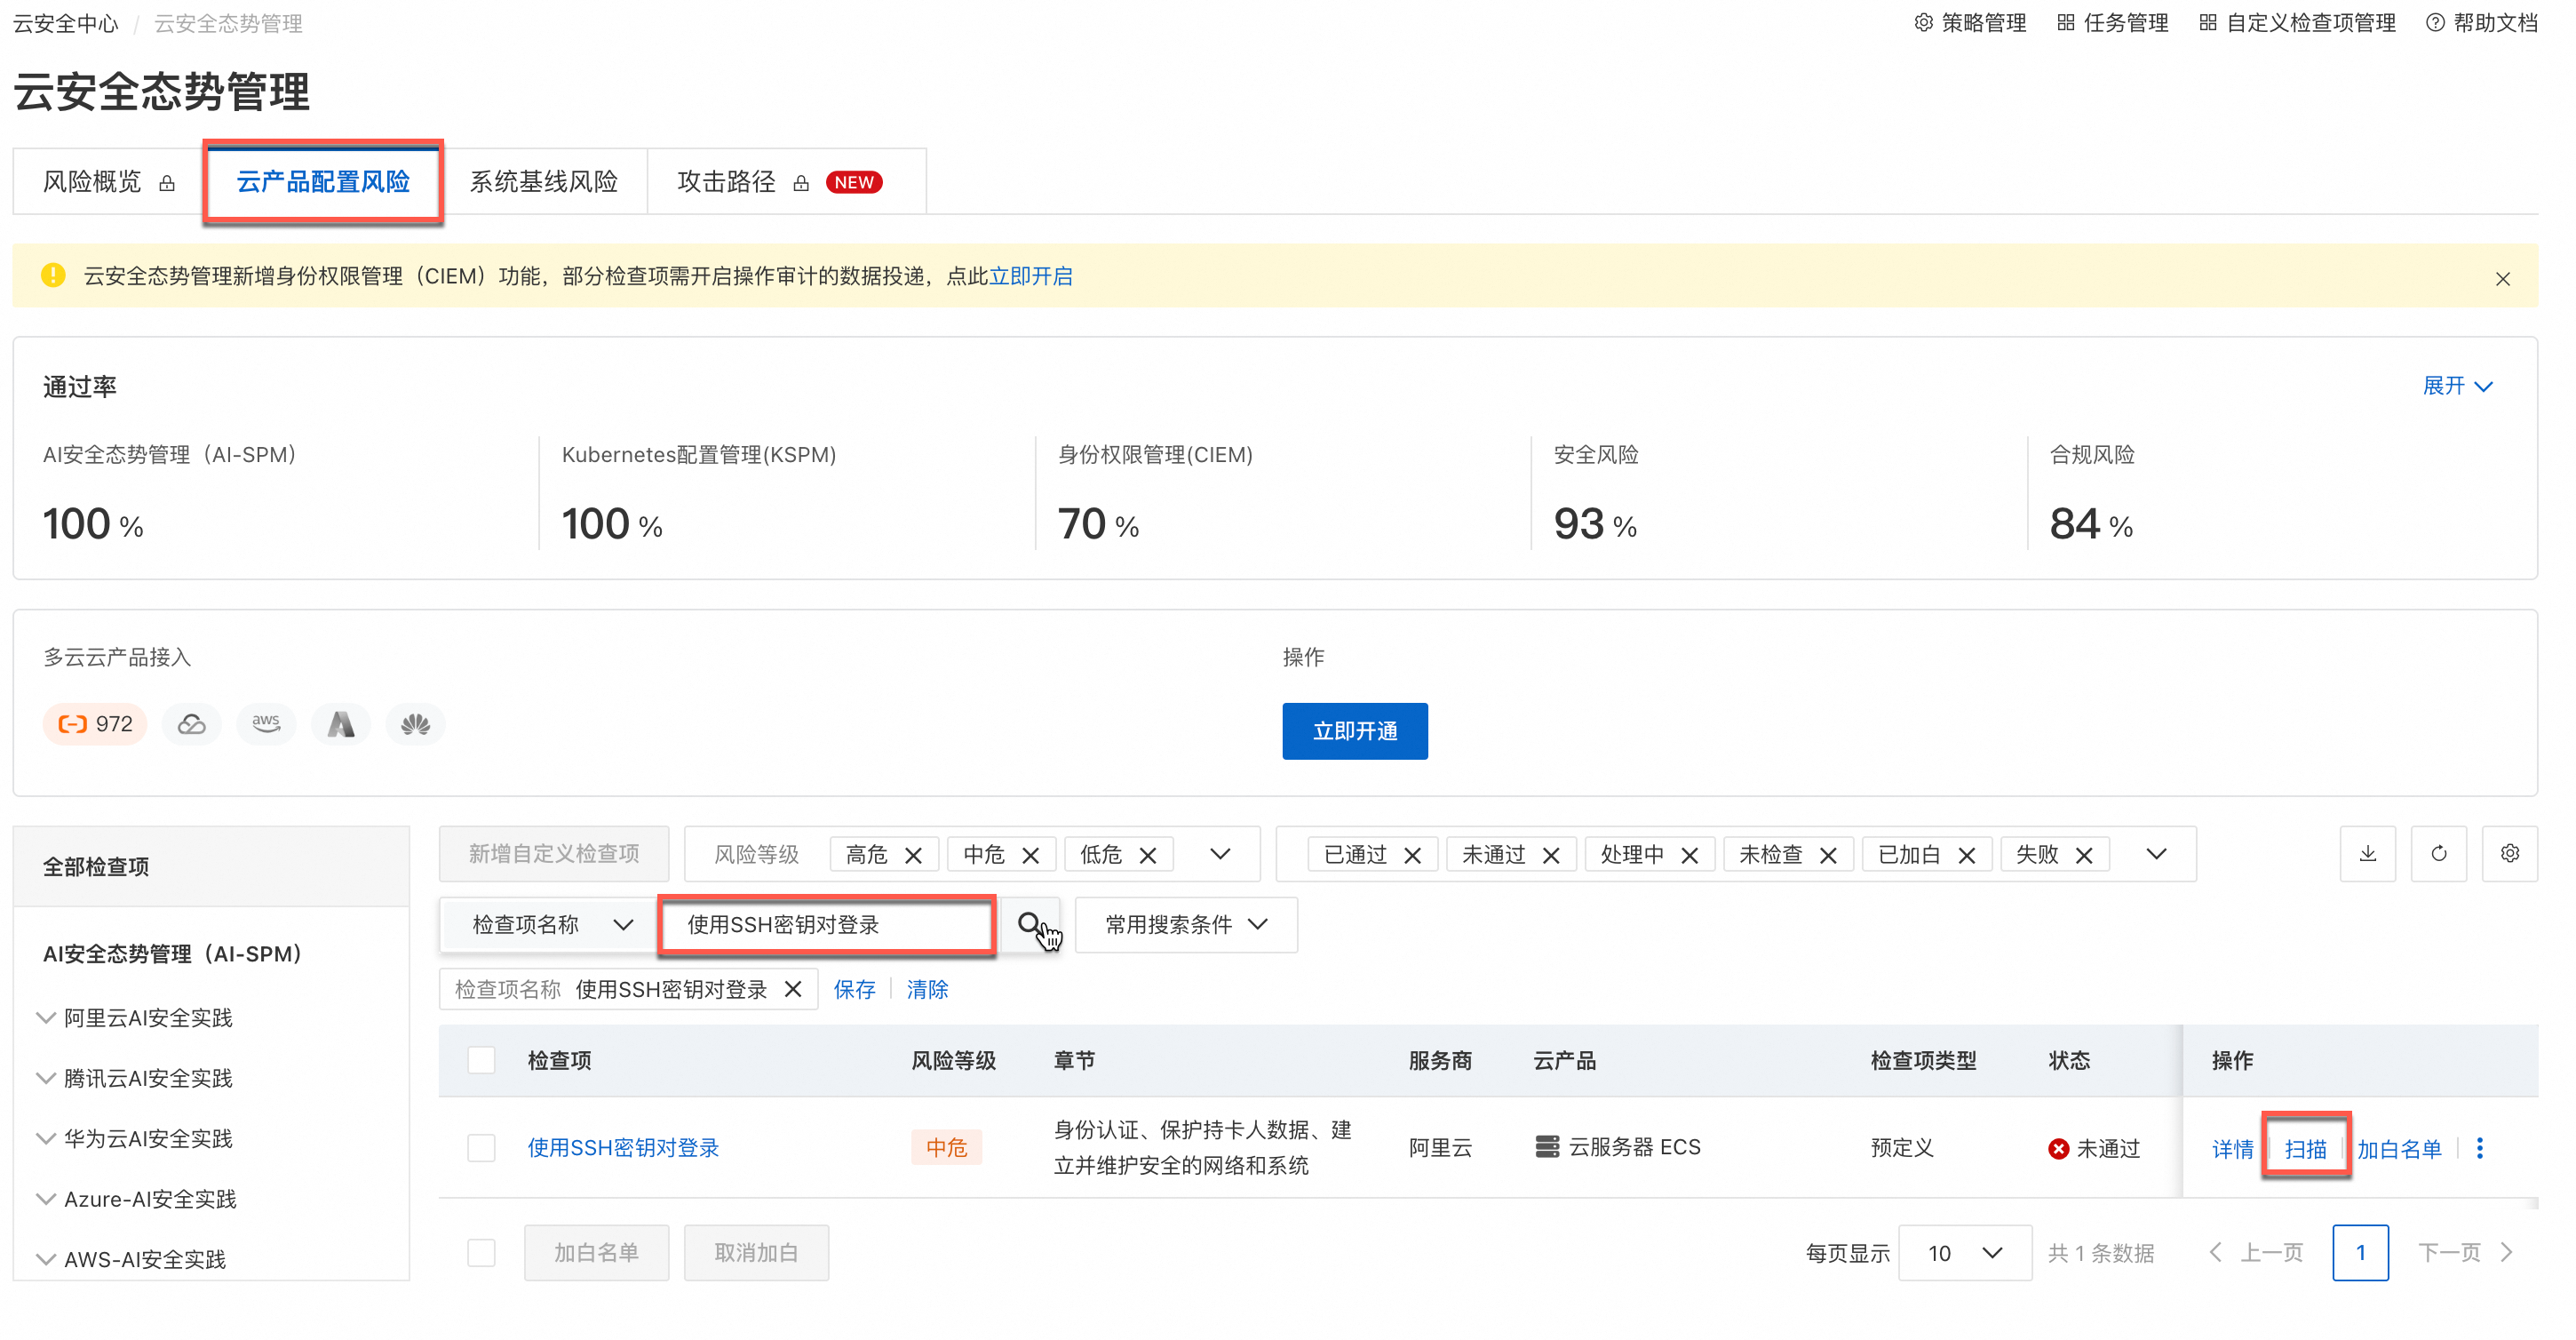2576x1340 pixels.
Task: Click the download export icon
Action: click(x=2366, y=853)
